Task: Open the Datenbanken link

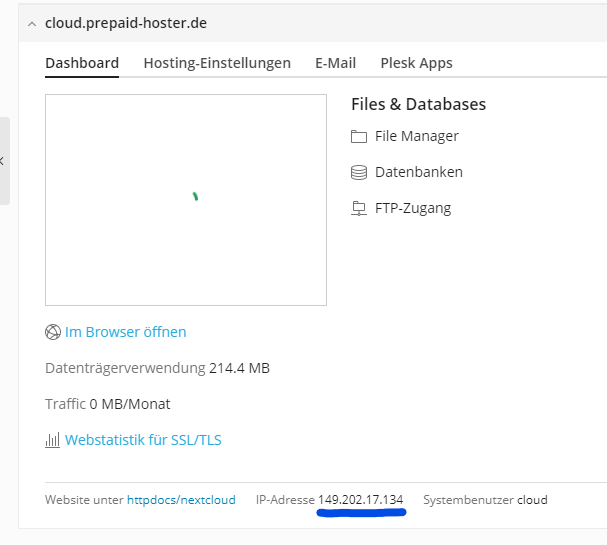Action: click(x=419, y=172)
